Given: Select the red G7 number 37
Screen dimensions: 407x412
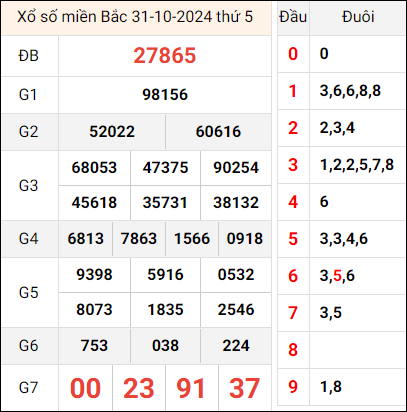Looking at the screenshot, I should coord(244,388).
